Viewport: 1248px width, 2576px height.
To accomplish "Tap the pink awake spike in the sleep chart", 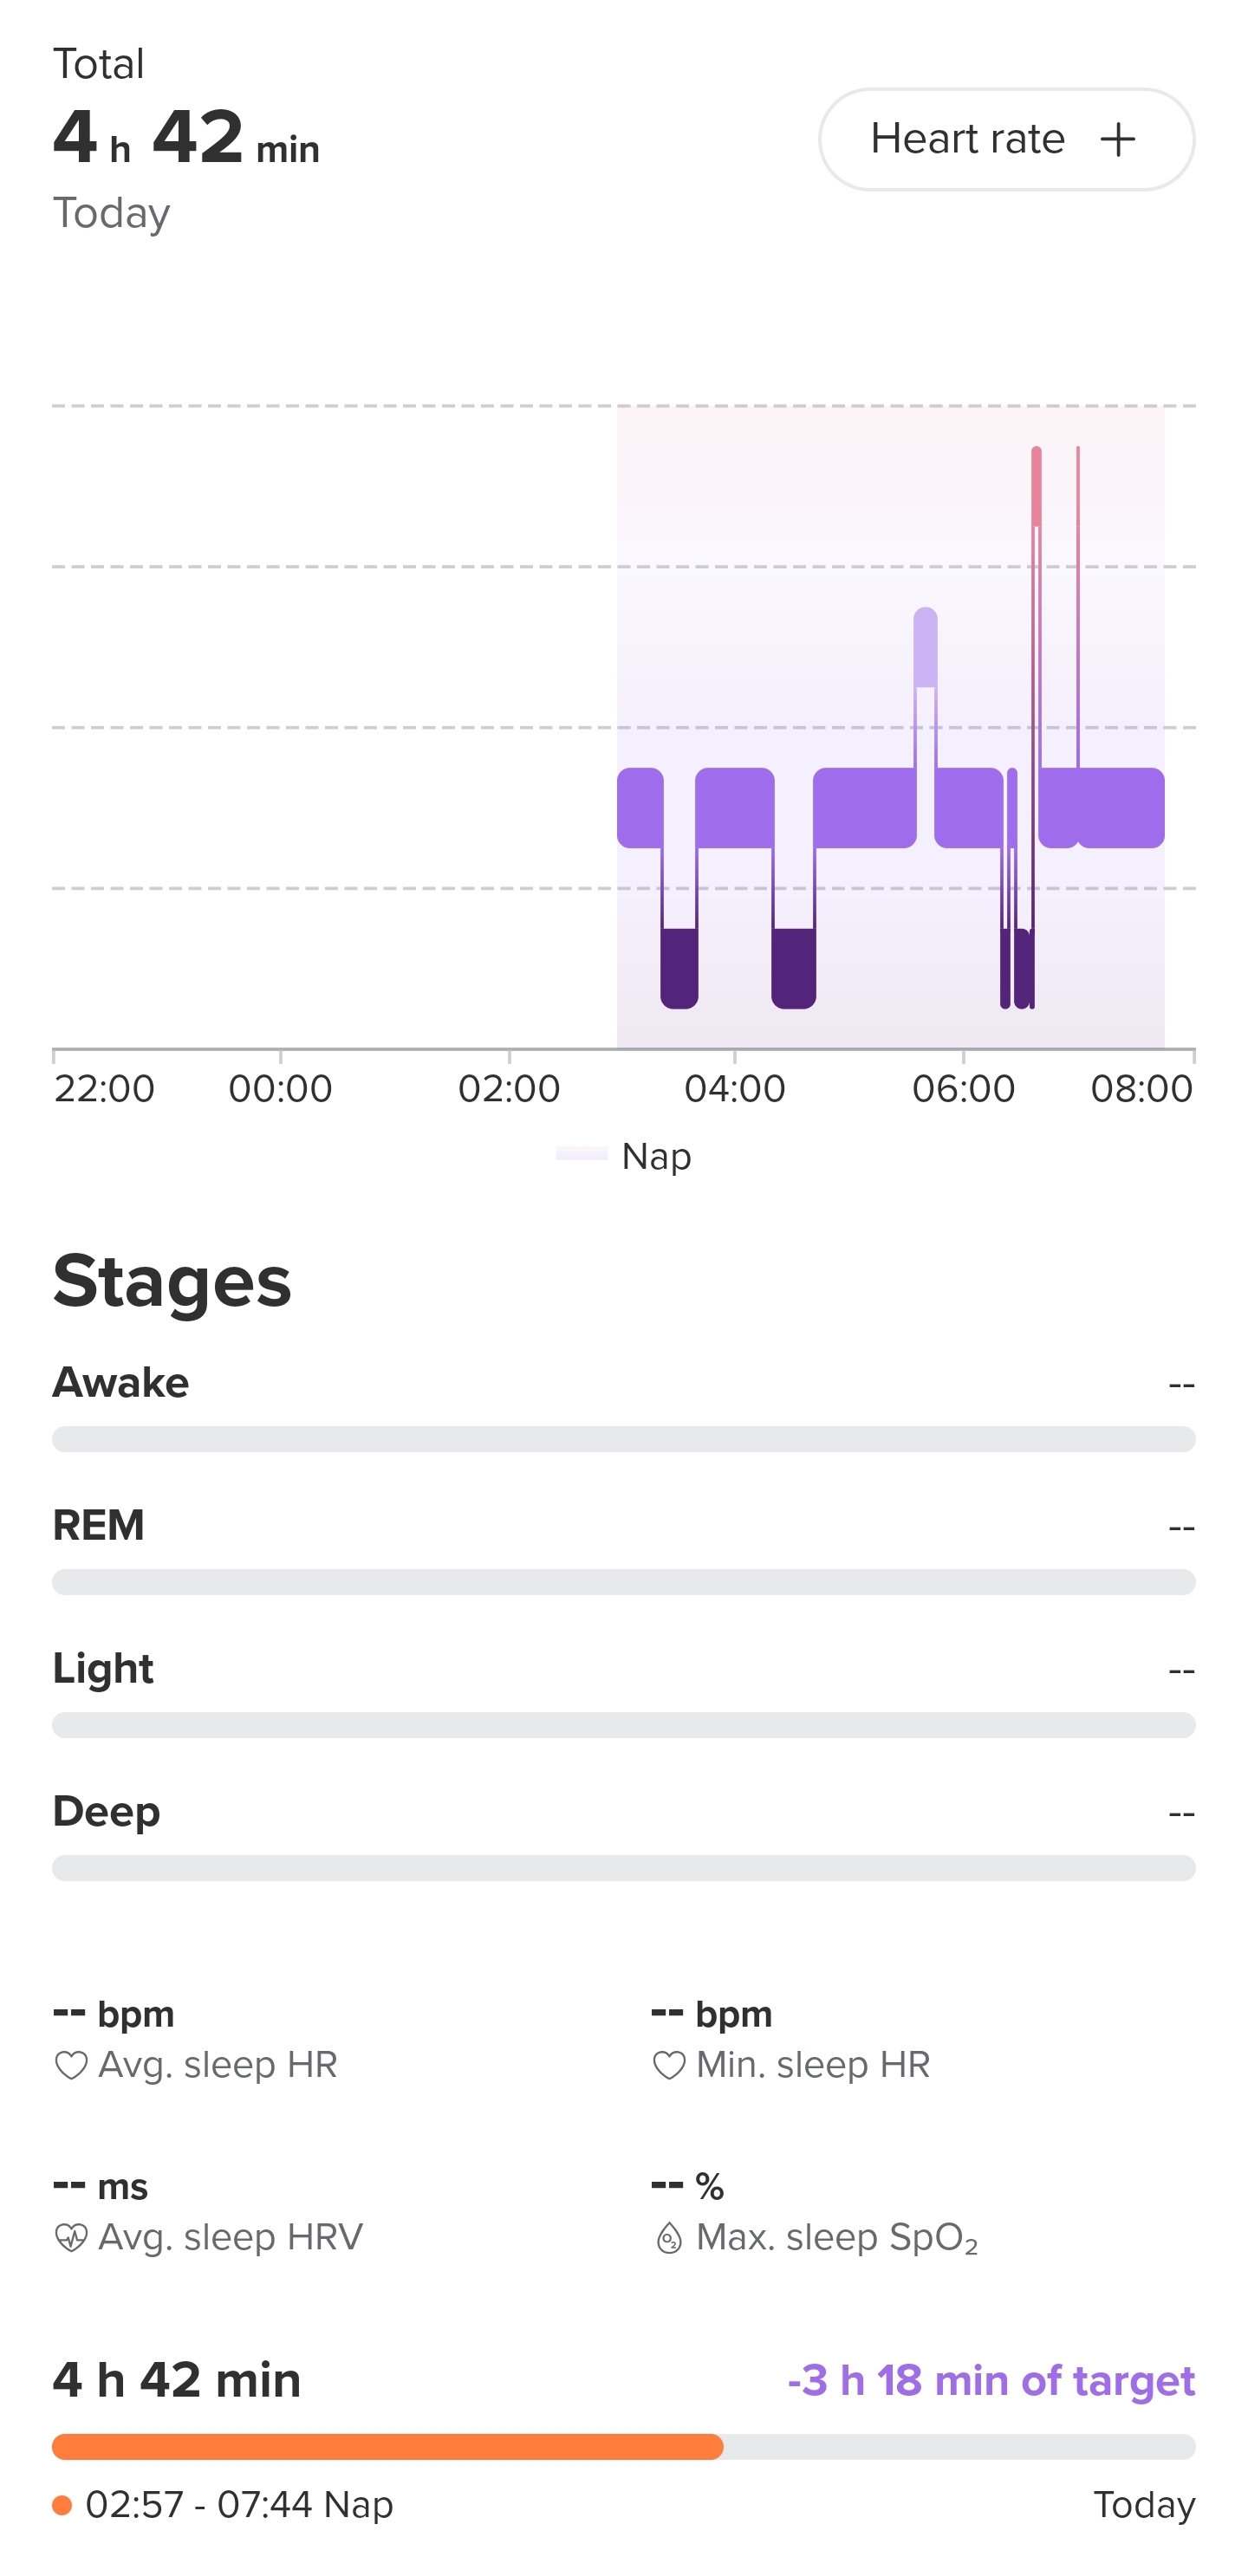I will [x=1036, y=486].
